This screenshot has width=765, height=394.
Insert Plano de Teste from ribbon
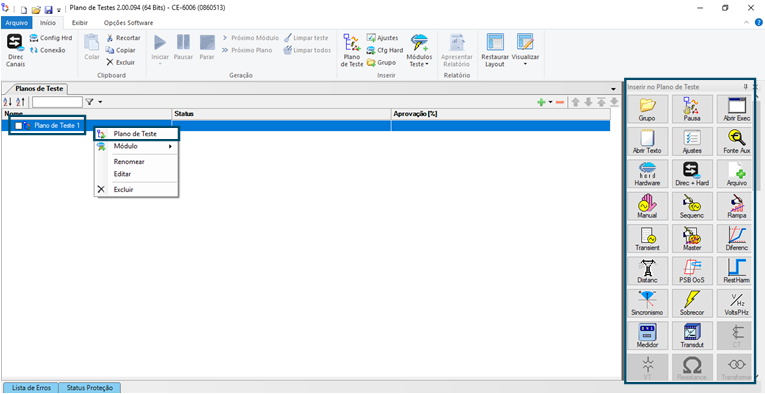352,51
